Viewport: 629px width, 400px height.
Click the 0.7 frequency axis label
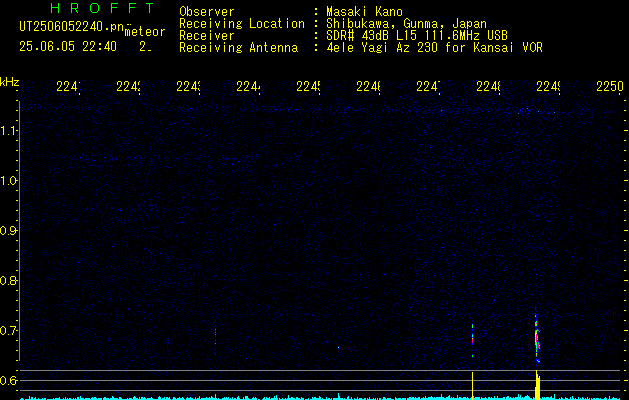click(x=8, y=331)
